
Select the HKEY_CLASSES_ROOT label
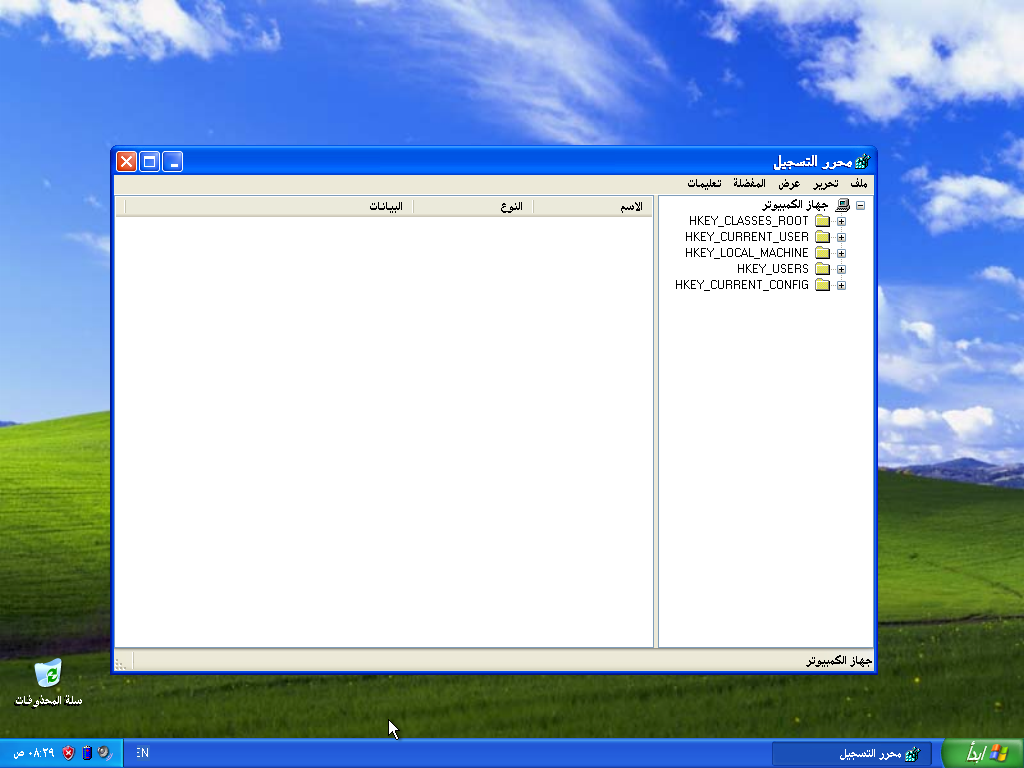pos(748,221)
